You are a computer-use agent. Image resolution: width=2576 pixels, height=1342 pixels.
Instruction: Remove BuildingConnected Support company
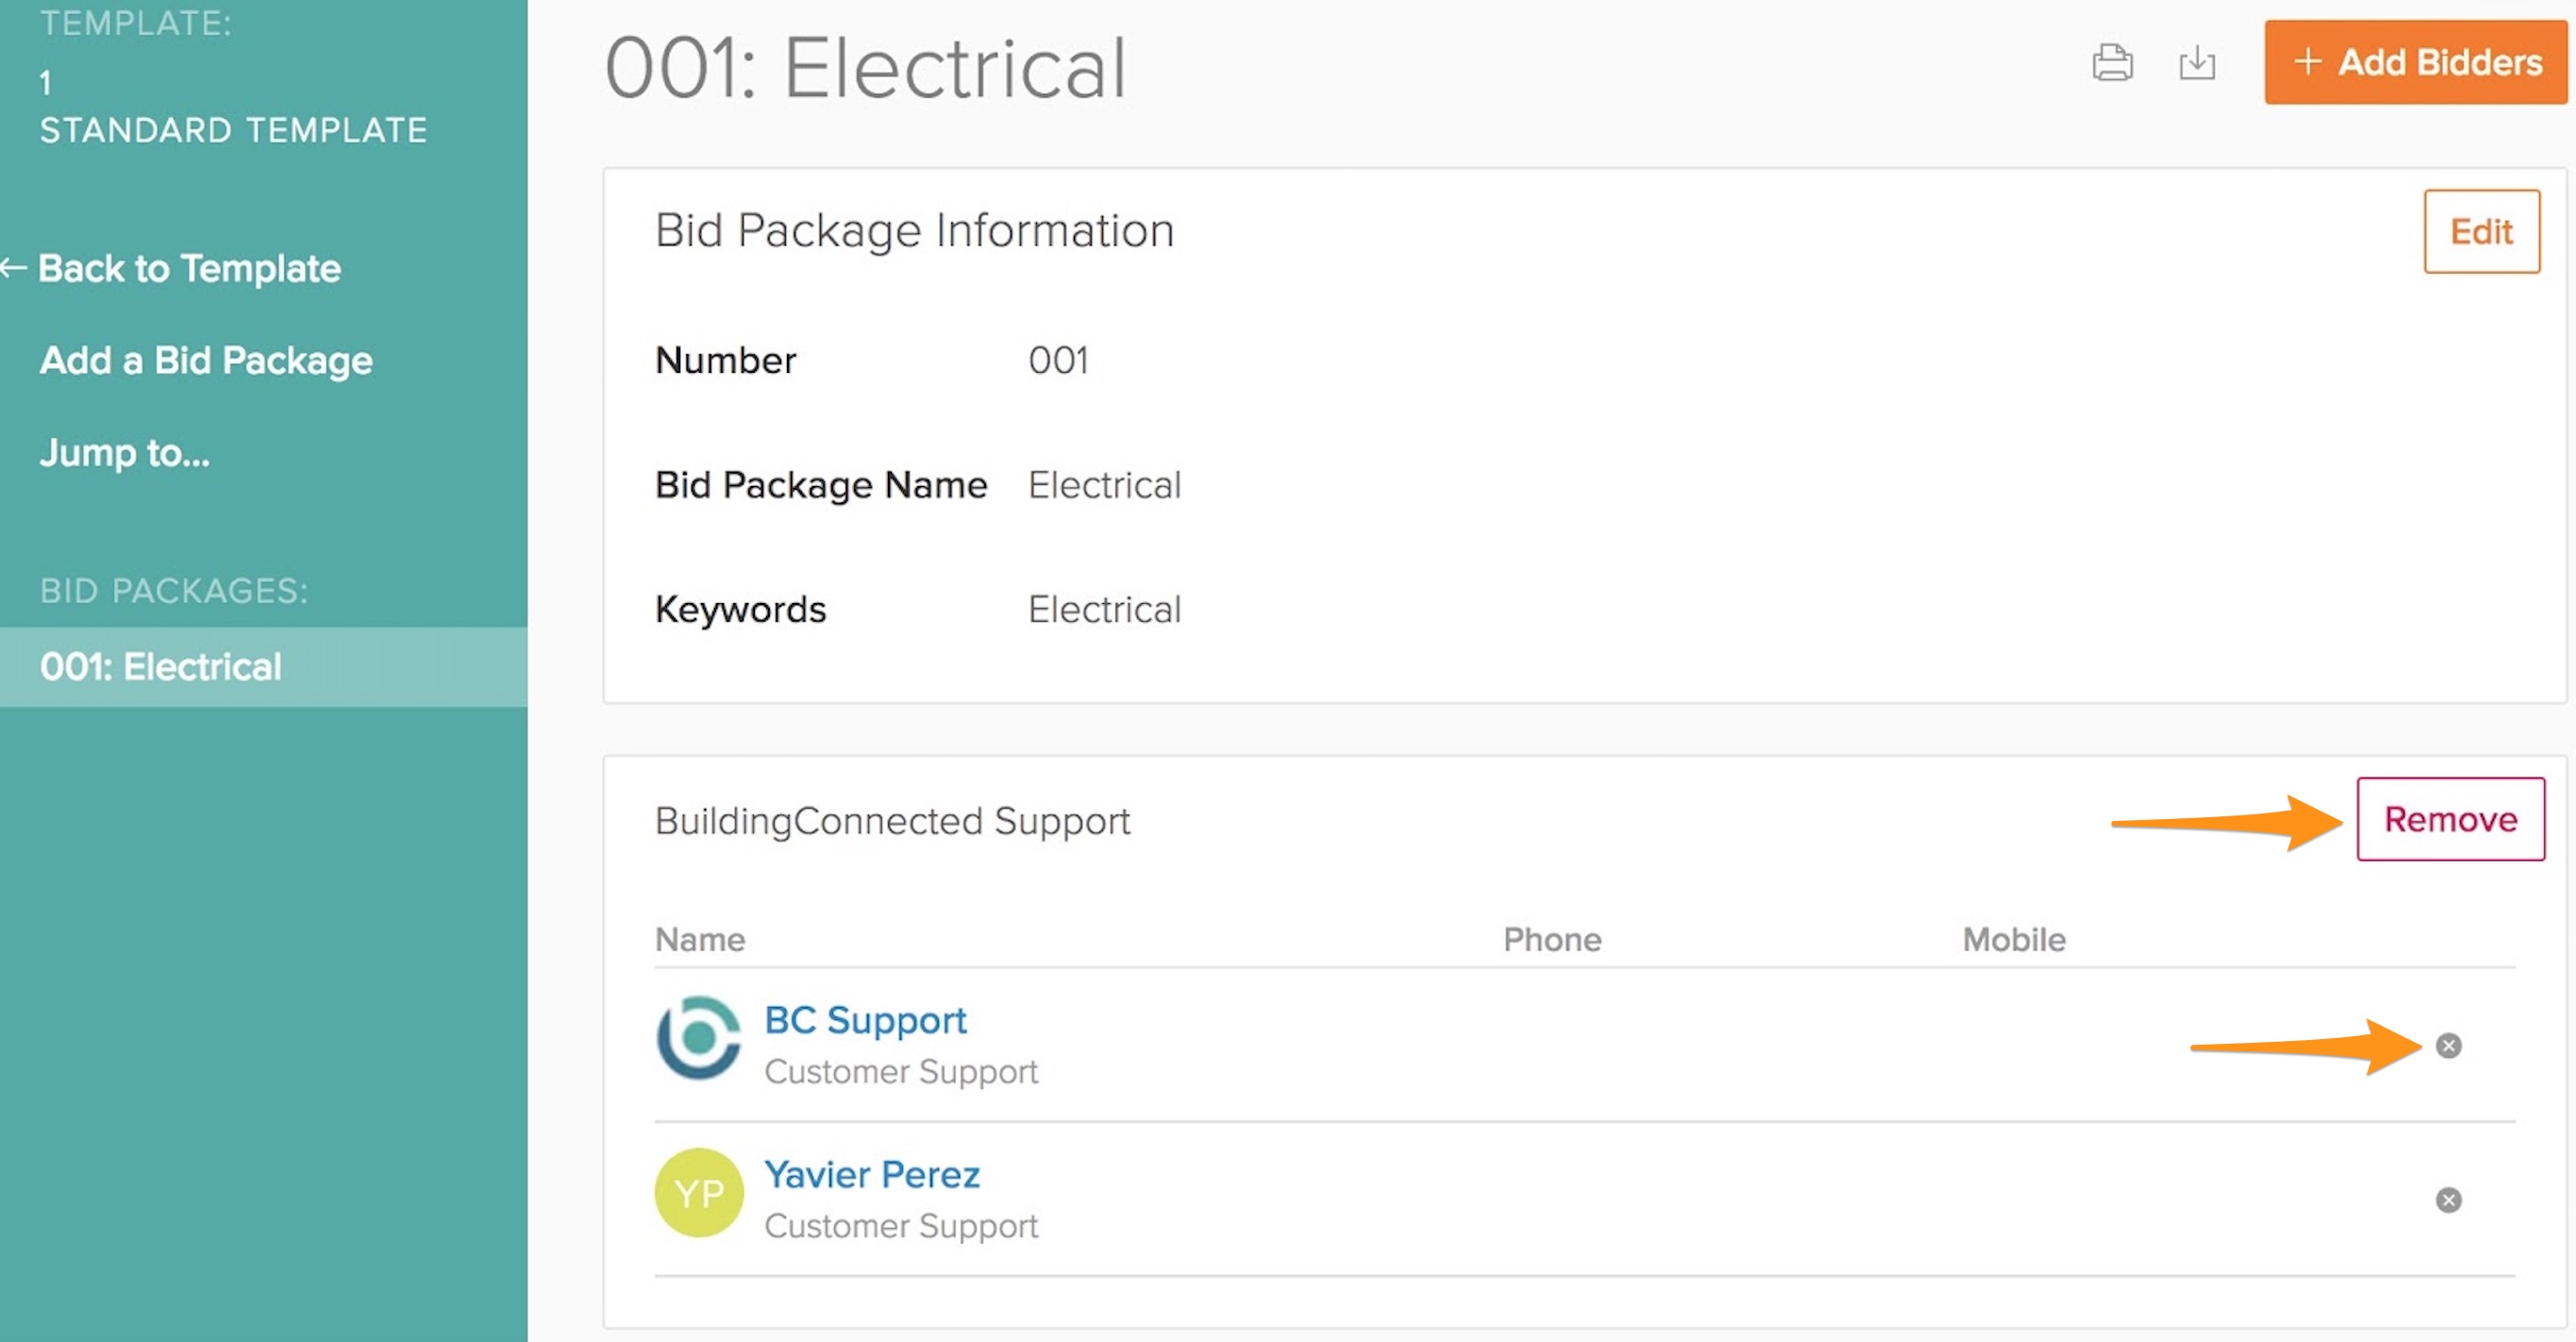2450,819
